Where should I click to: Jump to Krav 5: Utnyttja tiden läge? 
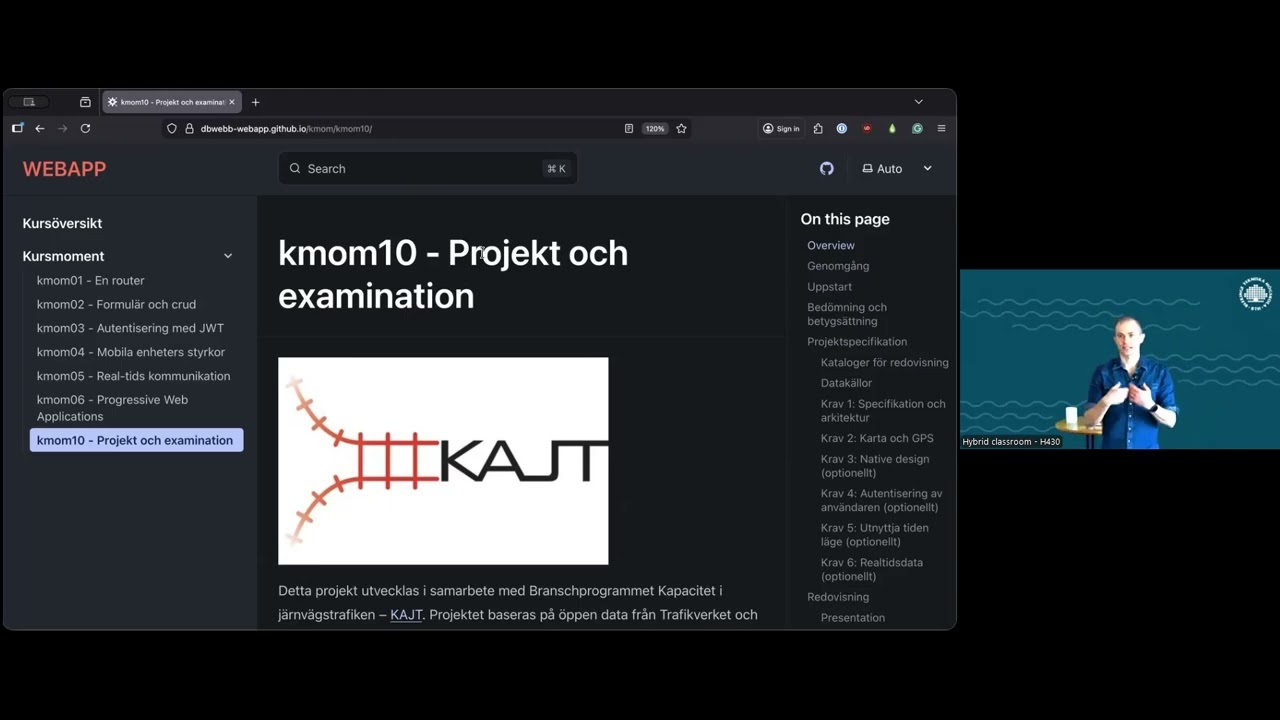click(875, 535)
